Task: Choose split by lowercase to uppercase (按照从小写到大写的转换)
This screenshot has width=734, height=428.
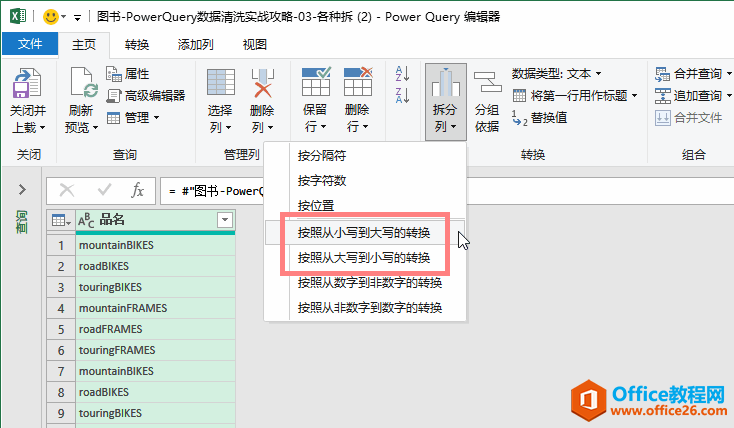Action: [x=365, y=233]
